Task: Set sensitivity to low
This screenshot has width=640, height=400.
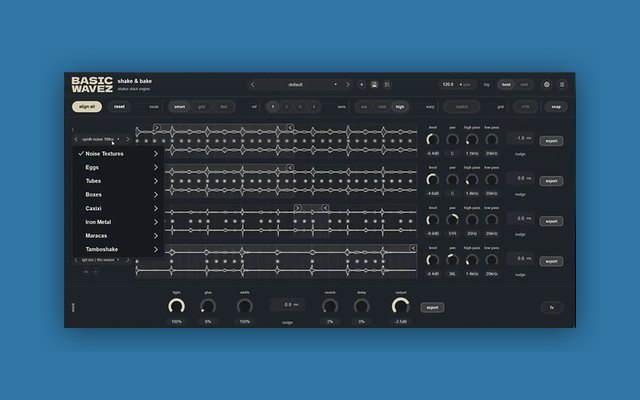Action: [364, 107]
